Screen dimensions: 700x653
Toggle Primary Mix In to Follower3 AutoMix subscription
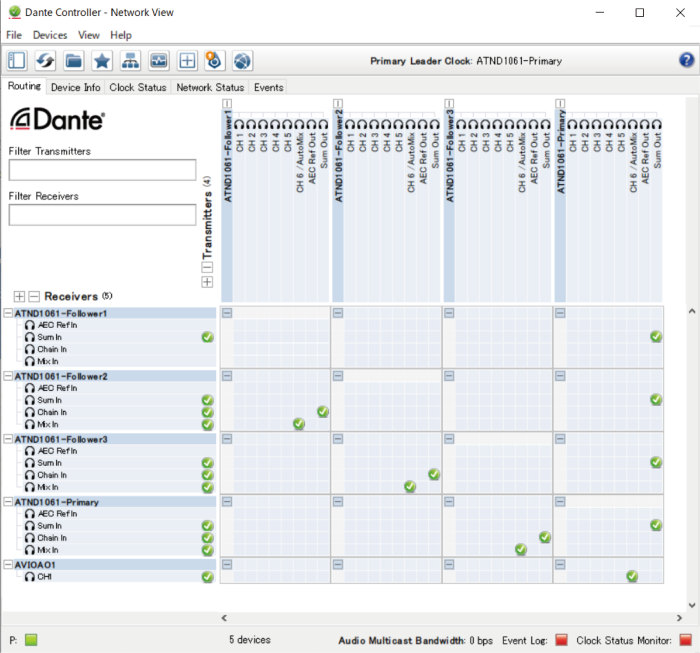click(521, 549)
